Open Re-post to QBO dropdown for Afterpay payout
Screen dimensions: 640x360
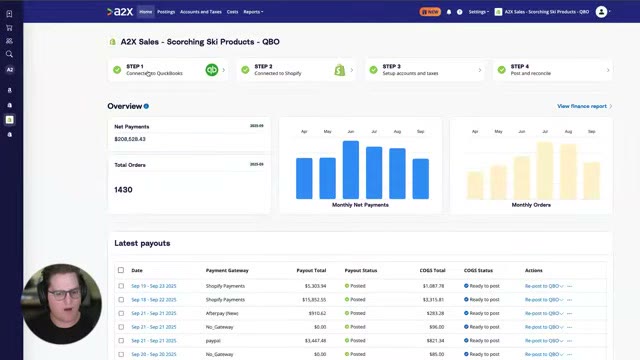click(x=562, y=313)
